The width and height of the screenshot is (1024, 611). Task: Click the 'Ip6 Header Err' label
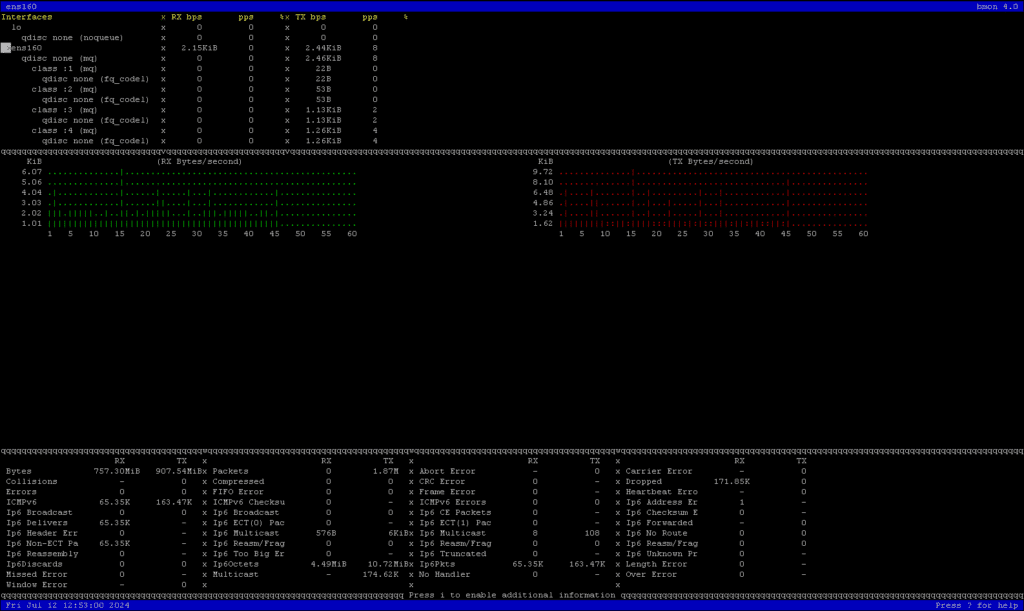pos(42,533)
